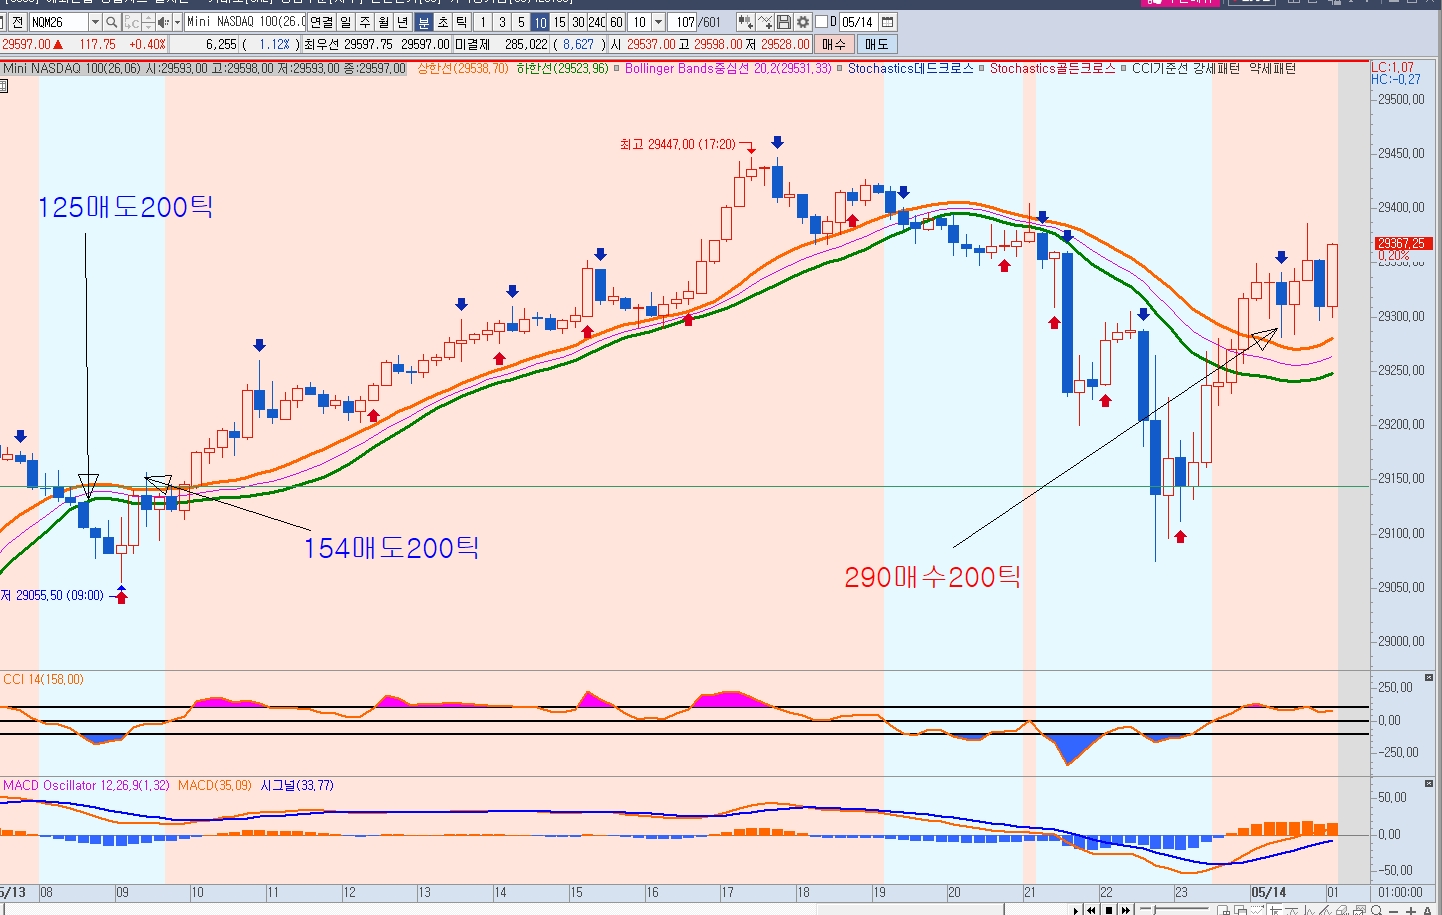Click the blue 매도 sell button

(x=877, y=44)
